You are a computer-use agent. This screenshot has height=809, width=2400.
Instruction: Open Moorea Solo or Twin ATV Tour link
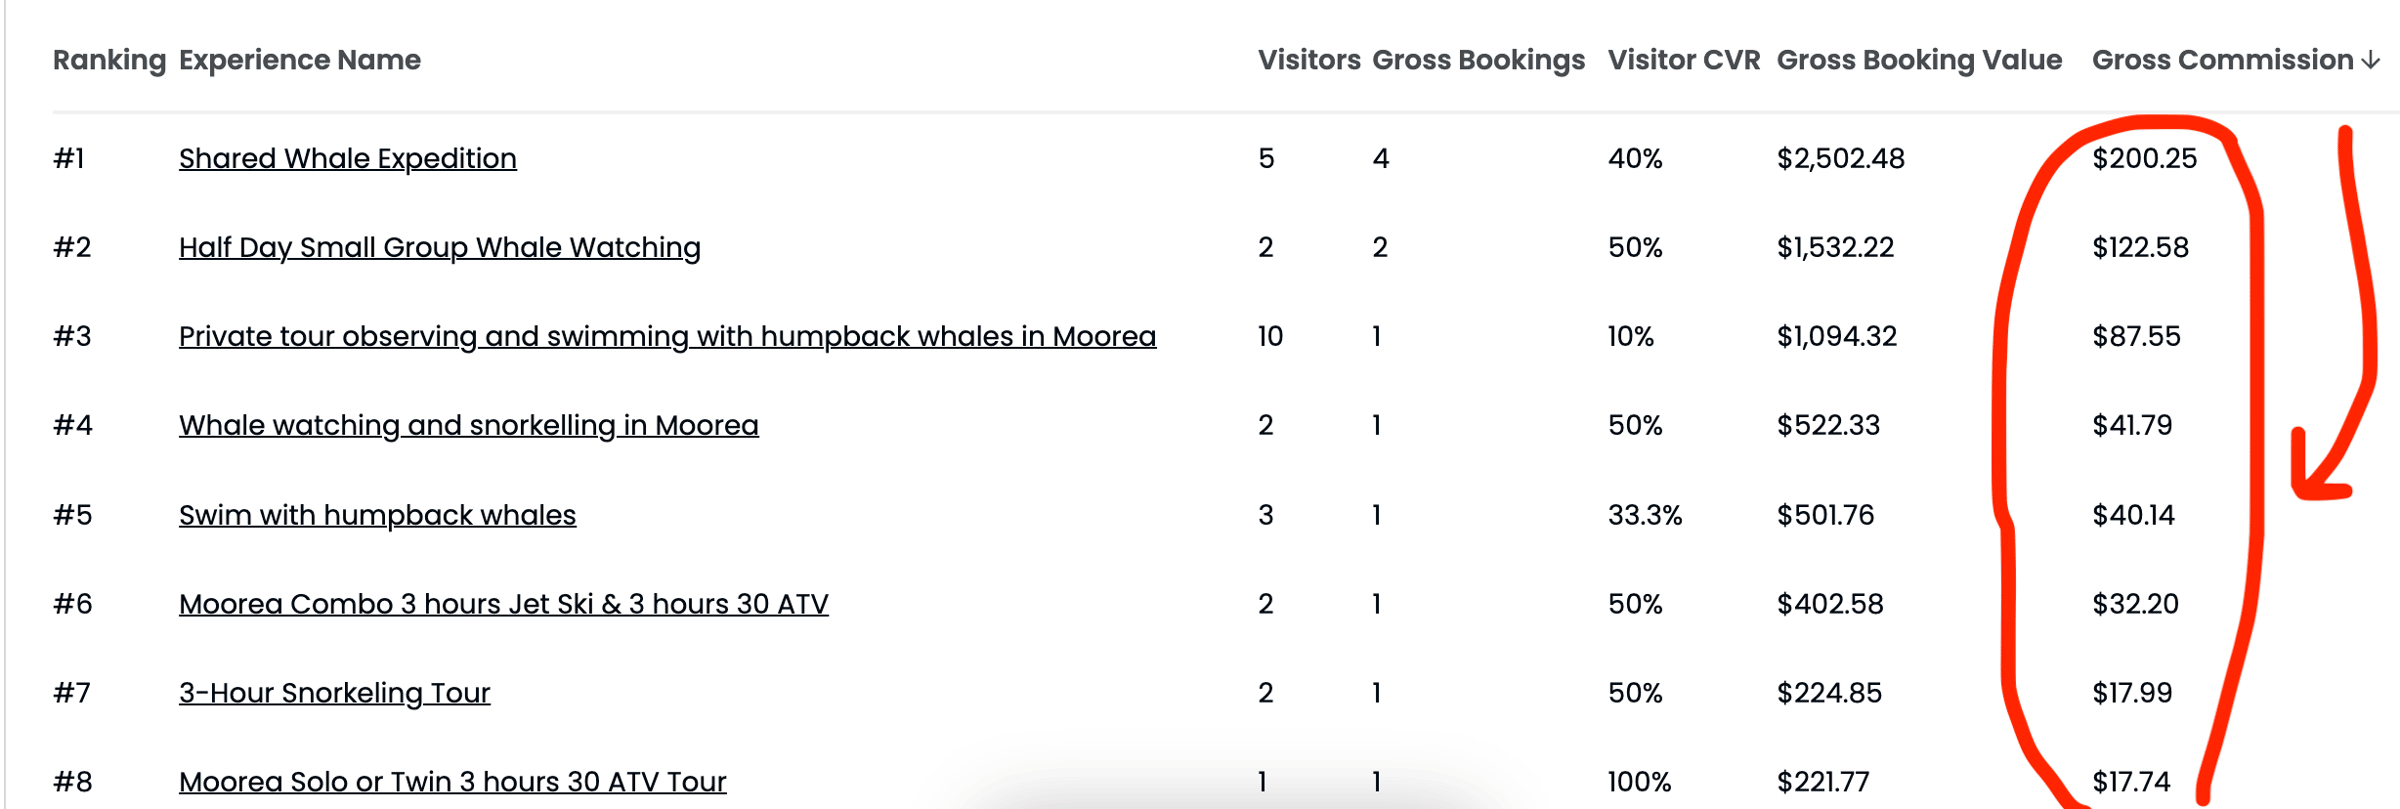452,782
